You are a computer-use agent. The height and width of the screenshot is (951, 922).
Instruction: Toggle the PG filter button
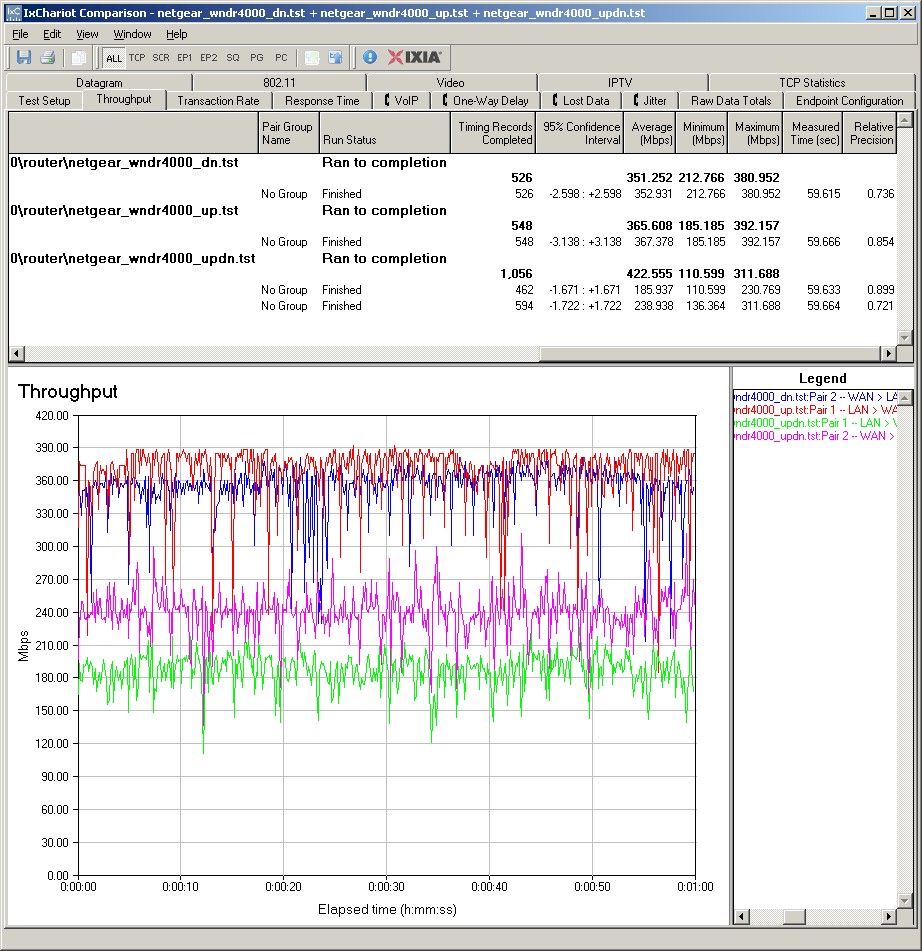(x=257, y=58)
